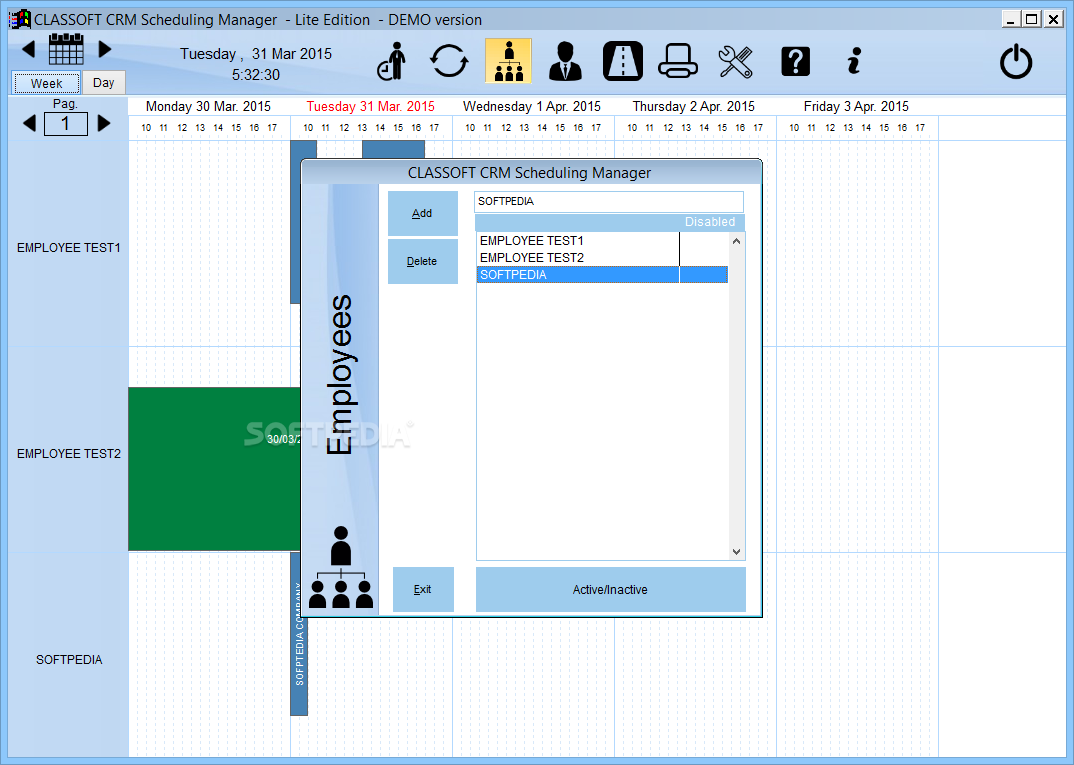Go to previous week arrow beside calendar
The height and width of the screenshot is (765, 1074).
[28, 49]
